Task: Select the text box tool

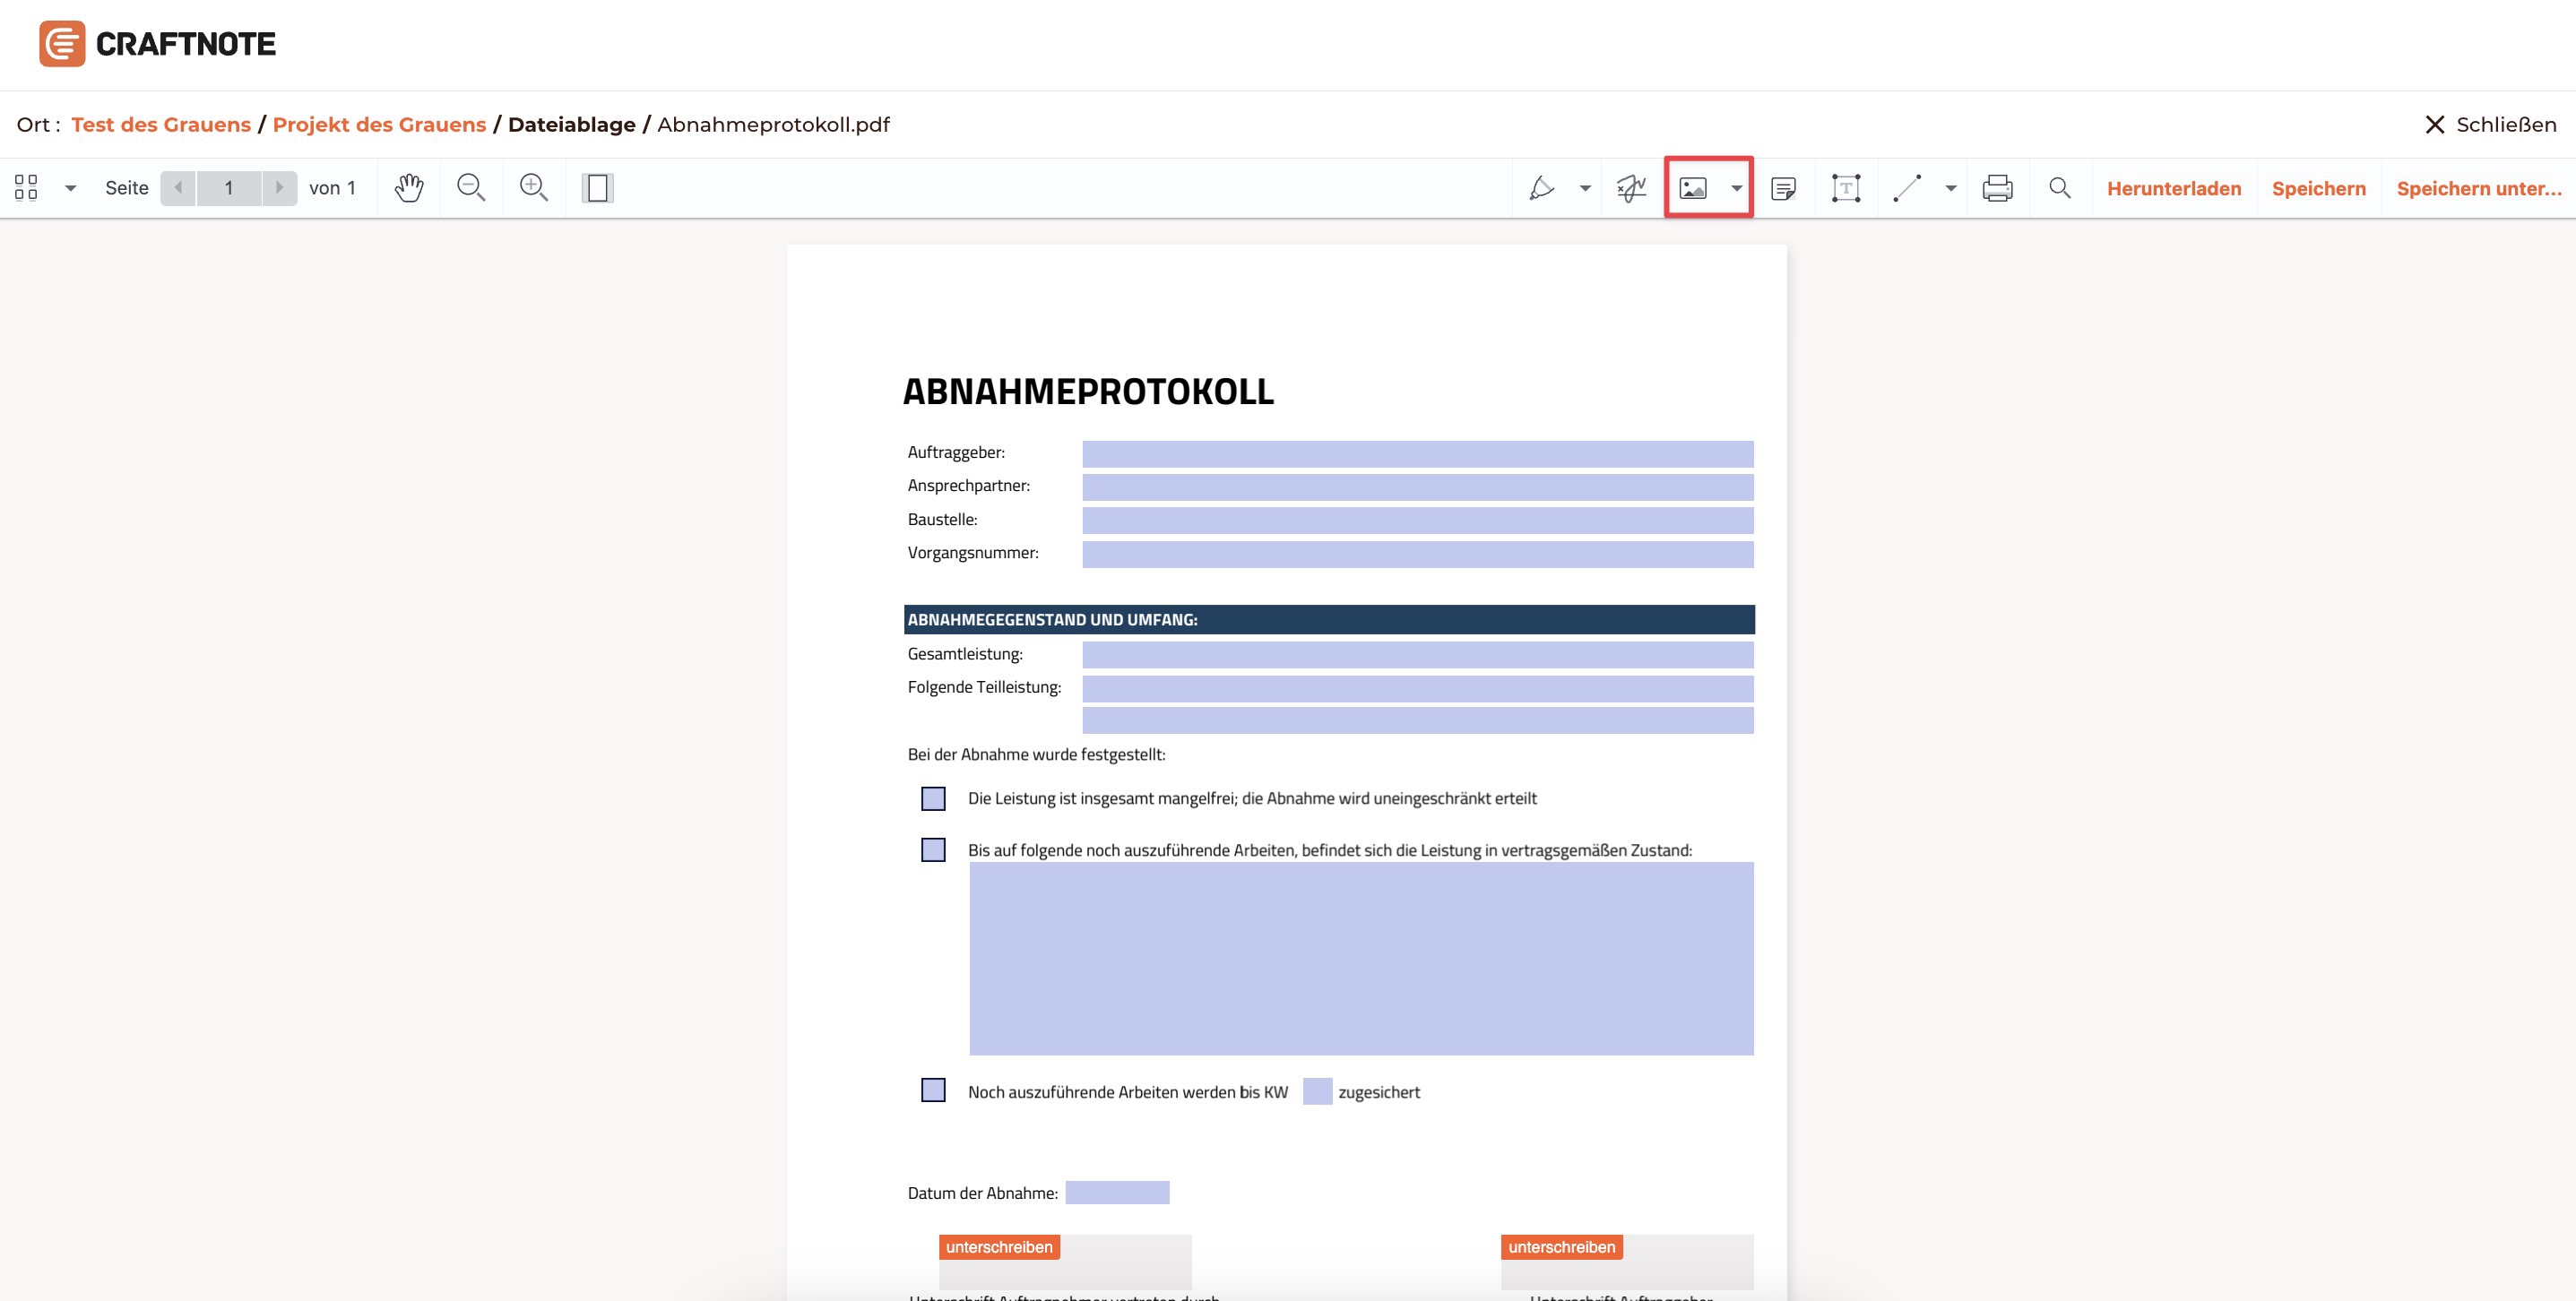Action: pyautogui.click(x=1846, y=188)
